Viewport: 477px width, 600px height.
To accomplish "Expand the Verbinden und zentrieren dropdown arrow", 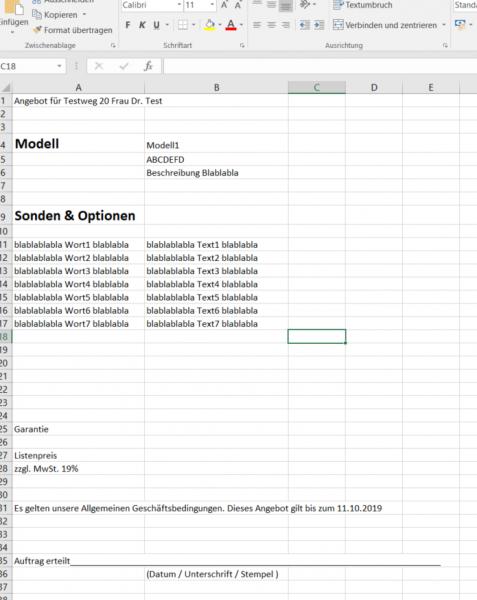I will click(444, 25).
